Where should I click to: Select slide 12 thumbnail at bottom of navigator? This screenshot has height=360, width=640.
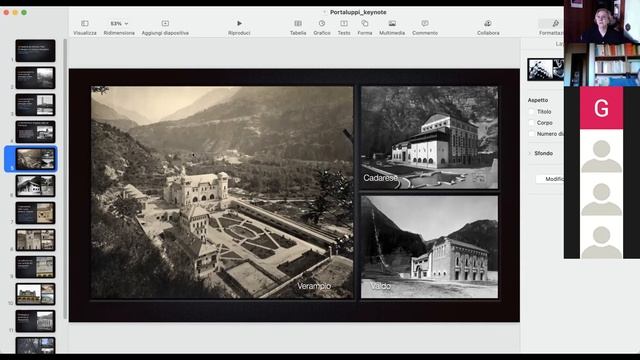pos(36,345)
